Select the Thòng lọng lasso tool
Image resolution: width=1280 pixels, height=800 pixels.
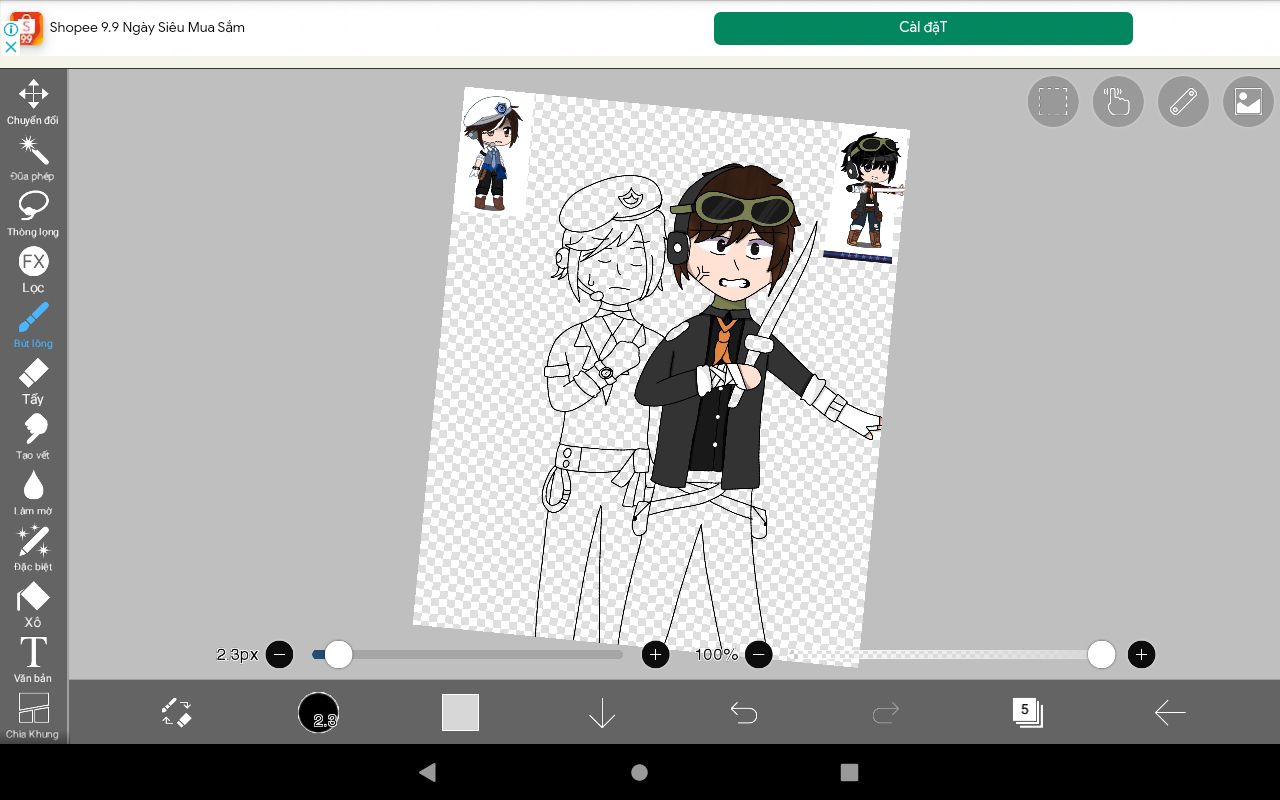click(x=33, y=214)
